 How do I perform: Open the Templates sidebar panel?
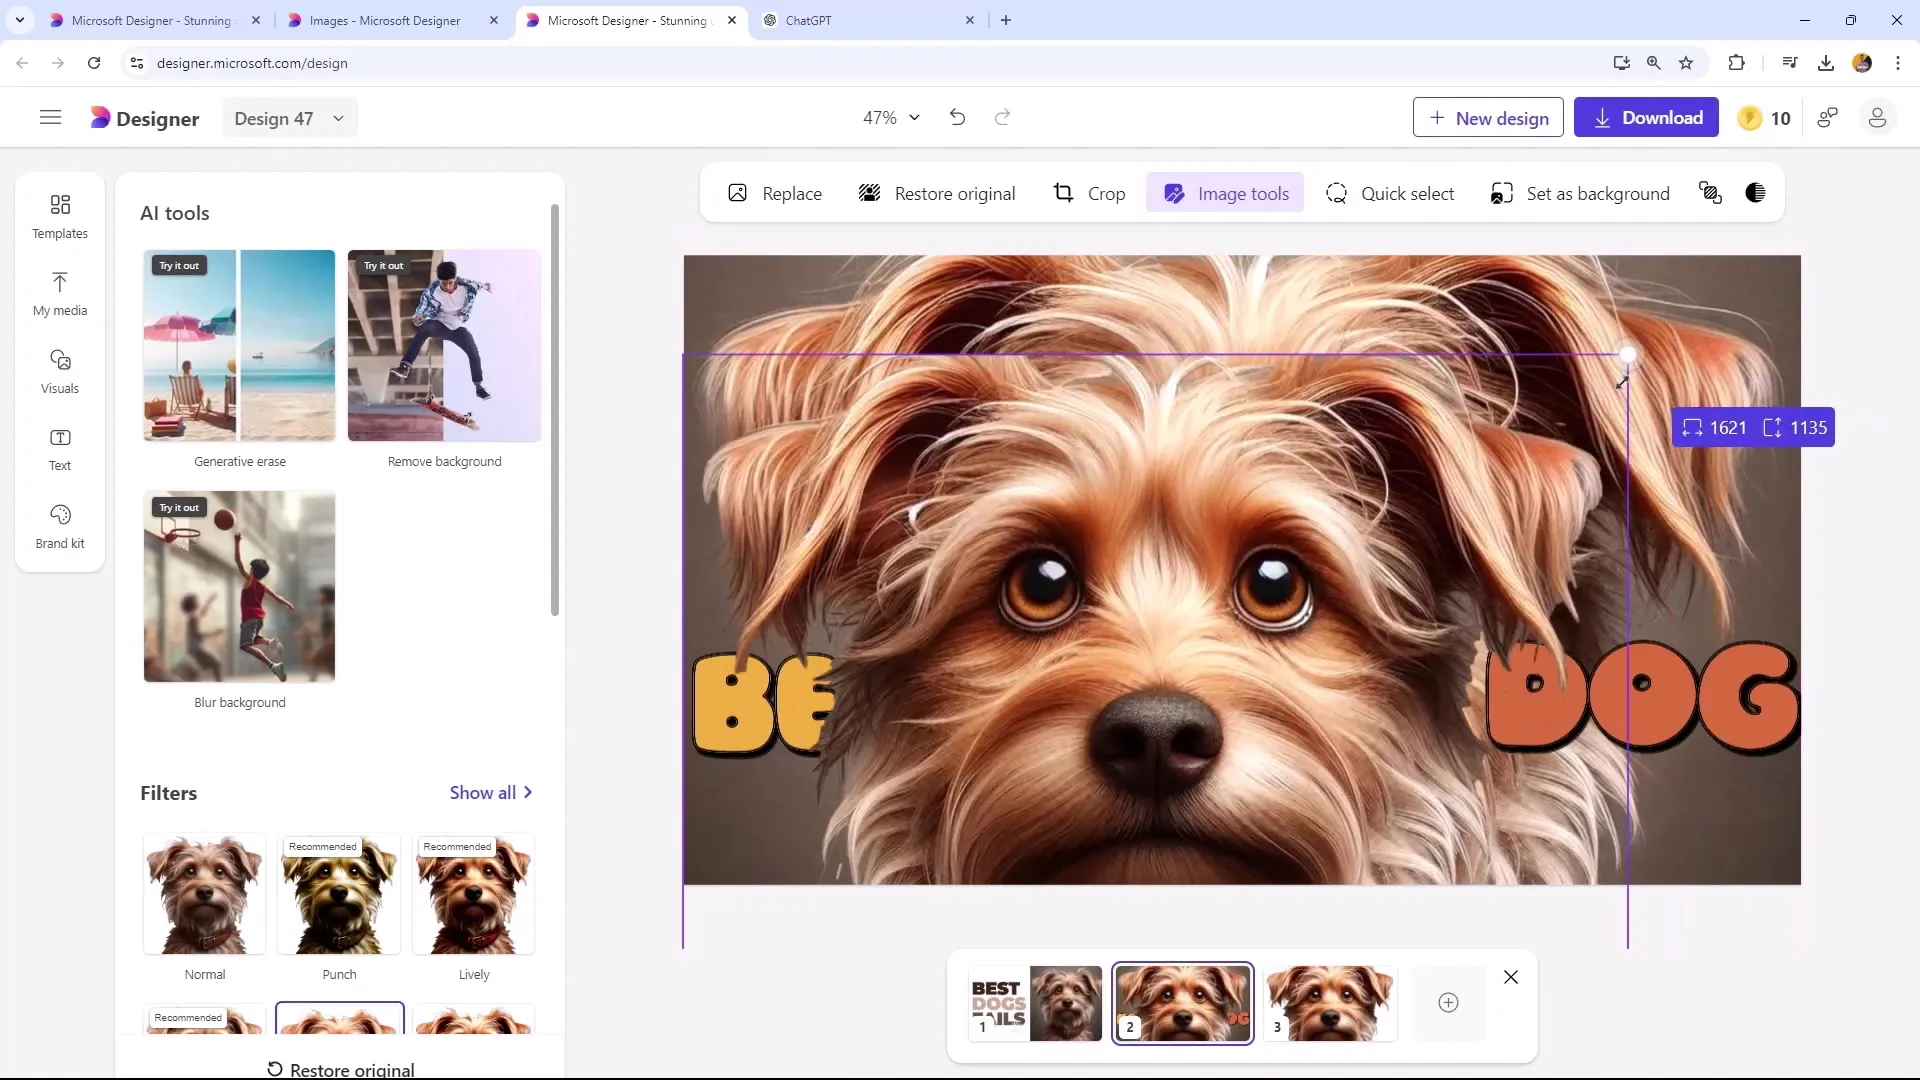pyautogui.click(x=60, y=217)
